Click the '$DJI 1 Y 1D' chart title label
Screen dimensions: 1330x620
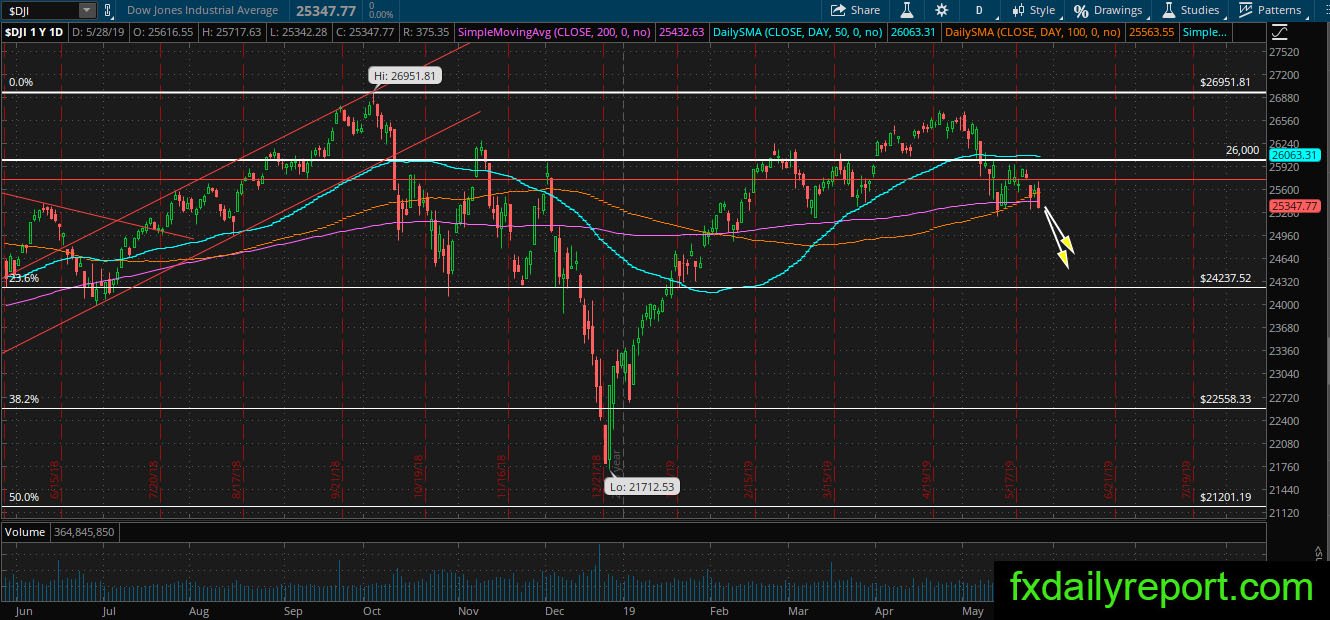34,32
